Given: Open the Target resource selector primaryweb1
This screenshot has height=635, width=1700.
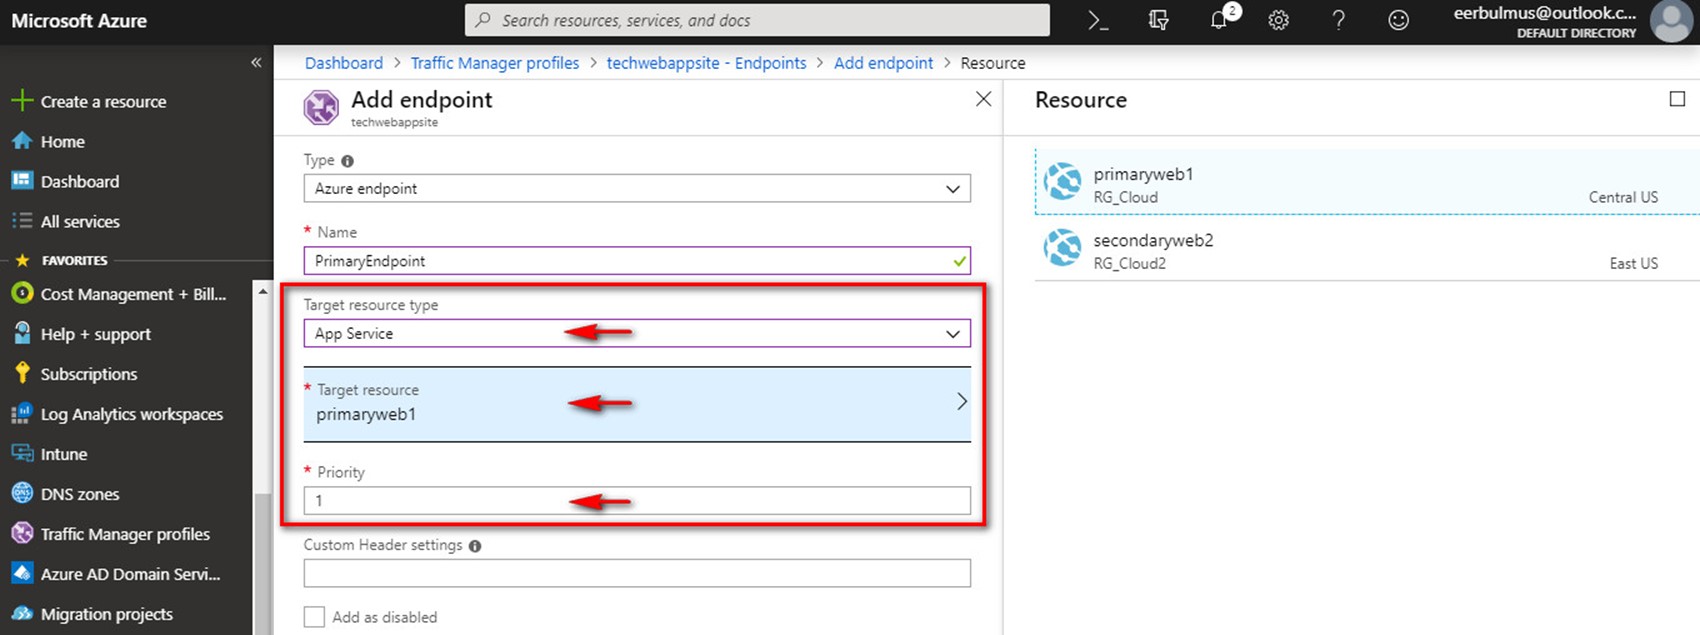Looking at the screenshot, I should pyautogui.click(x=637, y=403).
